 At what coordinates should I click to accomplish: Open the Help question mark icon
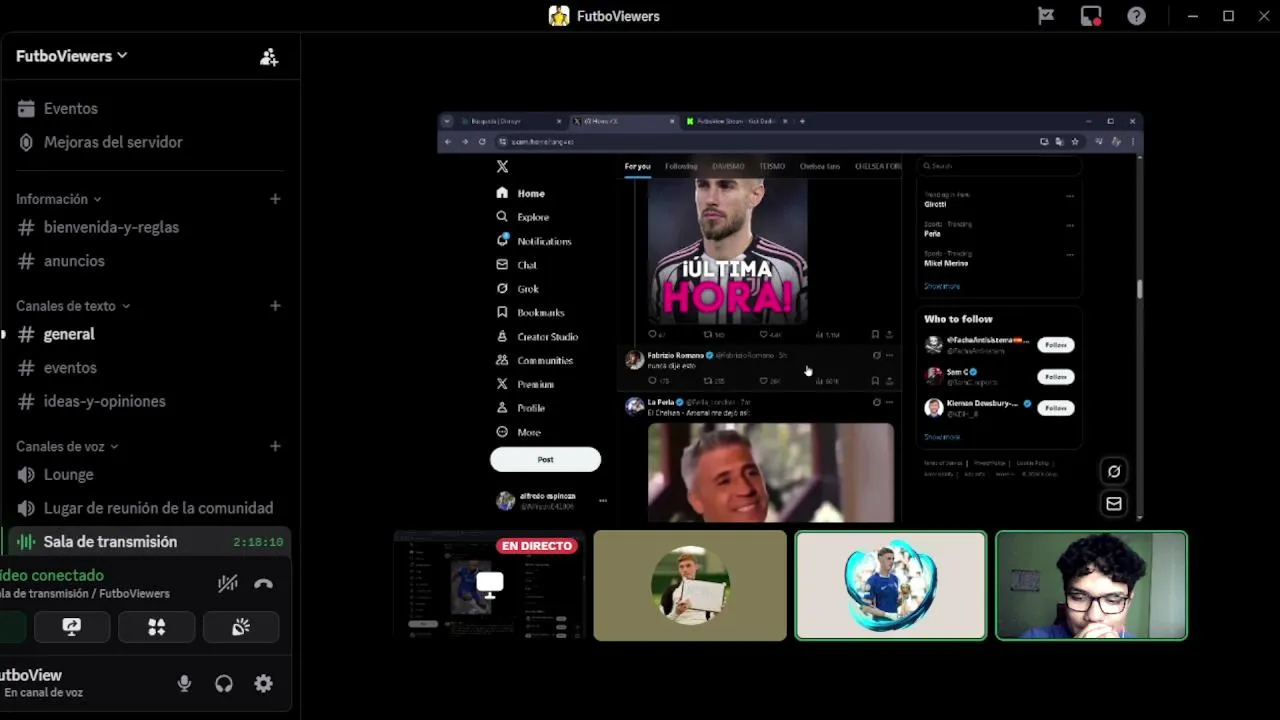click(x=1136, y=16)
